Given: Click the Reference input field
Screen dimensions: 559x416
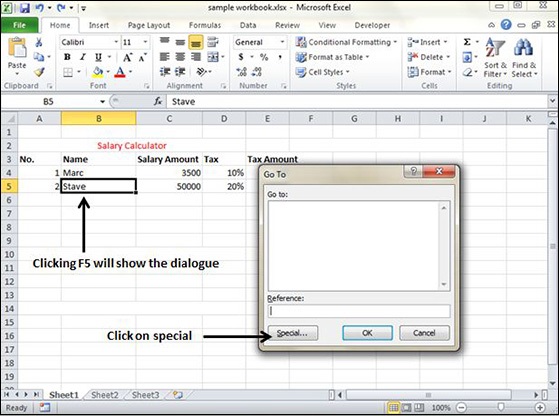Looking at the screenshot, I should 359,311.
